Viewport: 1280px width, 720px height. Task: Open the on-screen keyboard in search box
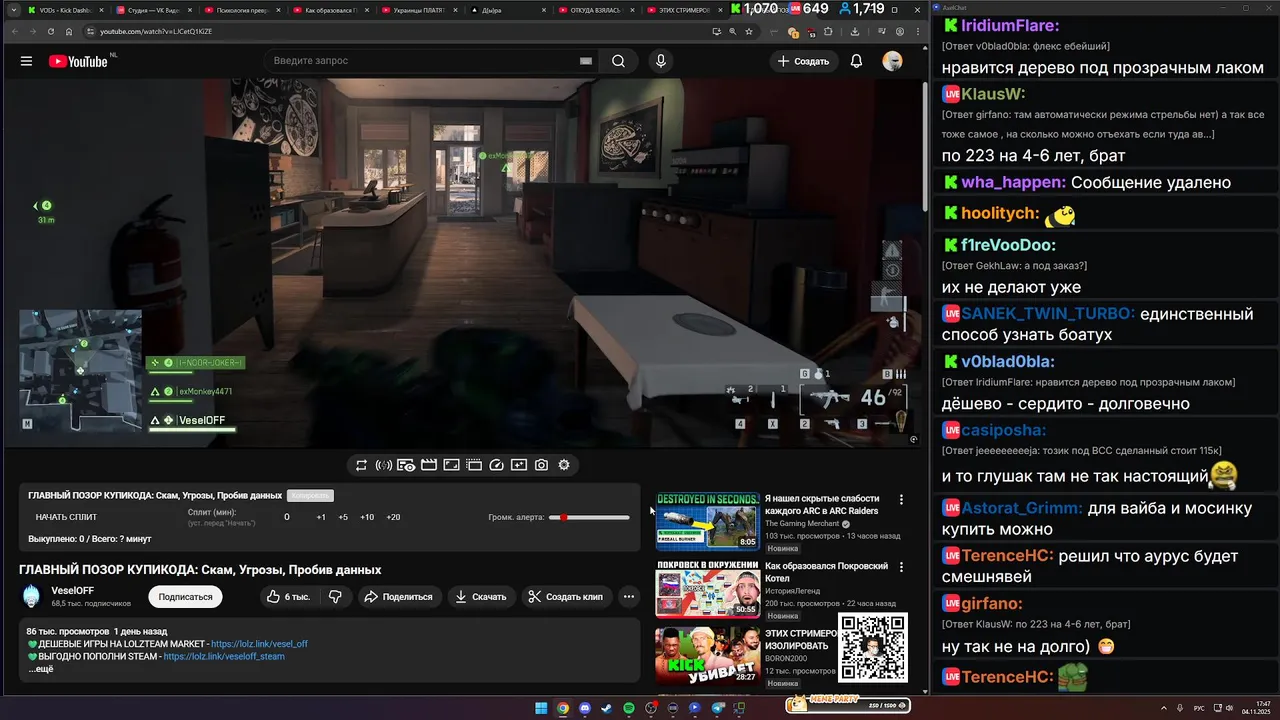585,61
